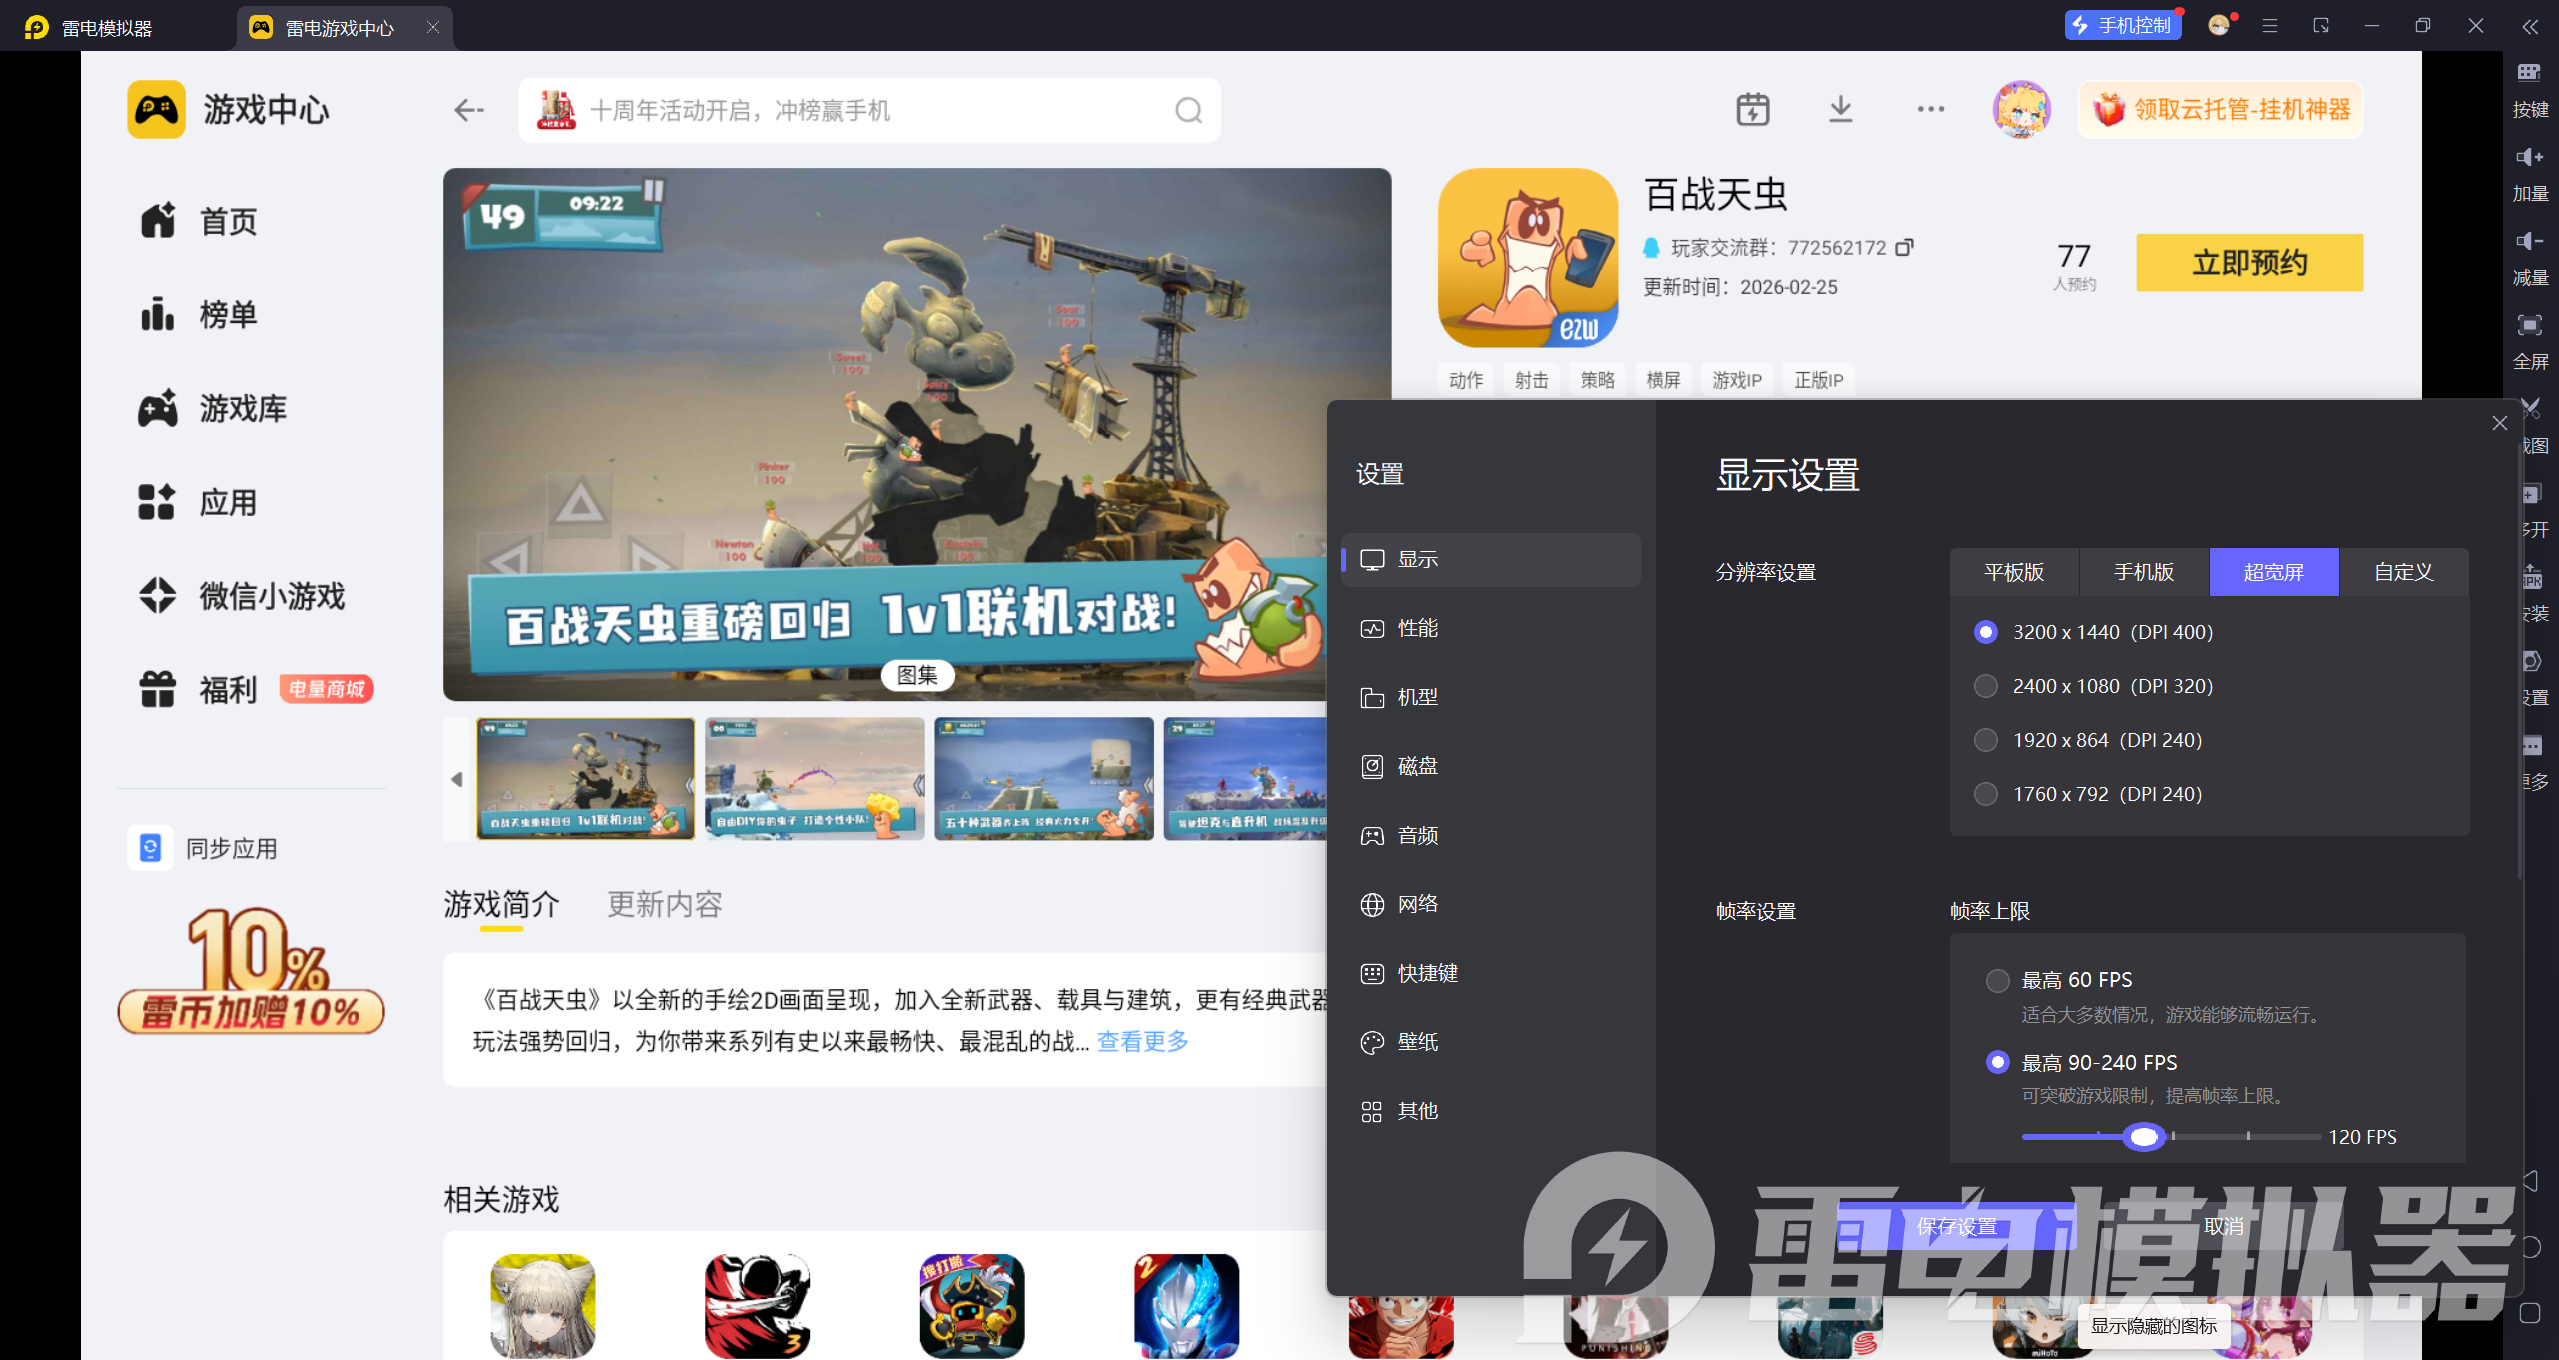Select 2400 x 1080 resolution
The width and height of the screenshot is (2559, 1360).
pos(1986,686)
